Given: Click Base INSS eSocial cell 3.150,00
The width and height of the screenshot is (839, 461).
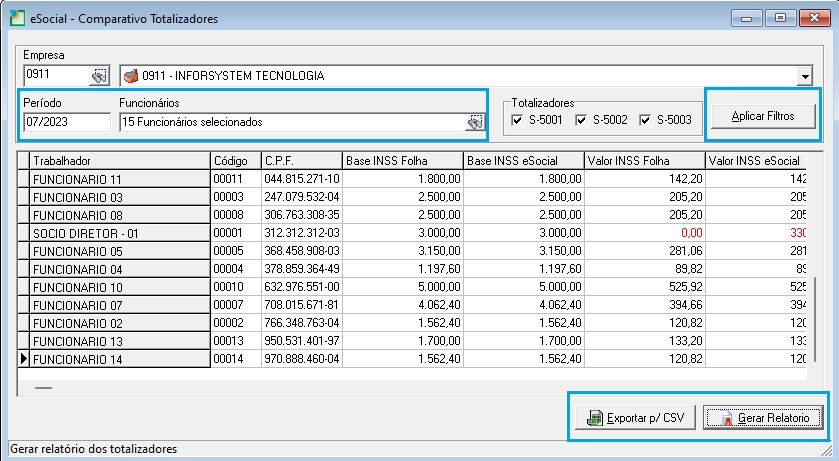Looking at the screenshot, I should (524, 251).
